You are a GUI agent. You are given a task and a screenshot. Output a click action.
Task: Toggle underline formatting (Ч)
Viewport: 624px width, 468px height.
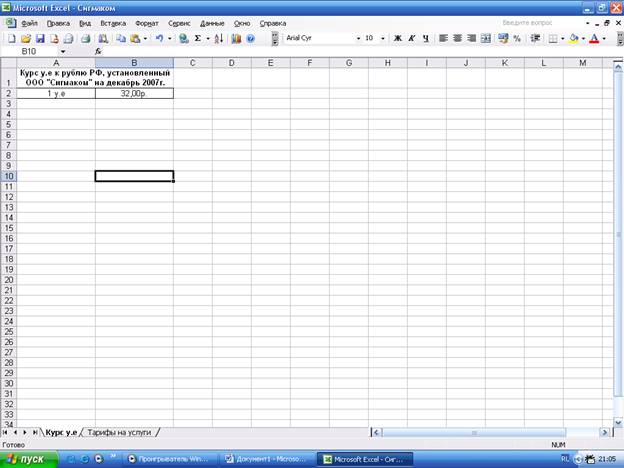pos(426,38)
